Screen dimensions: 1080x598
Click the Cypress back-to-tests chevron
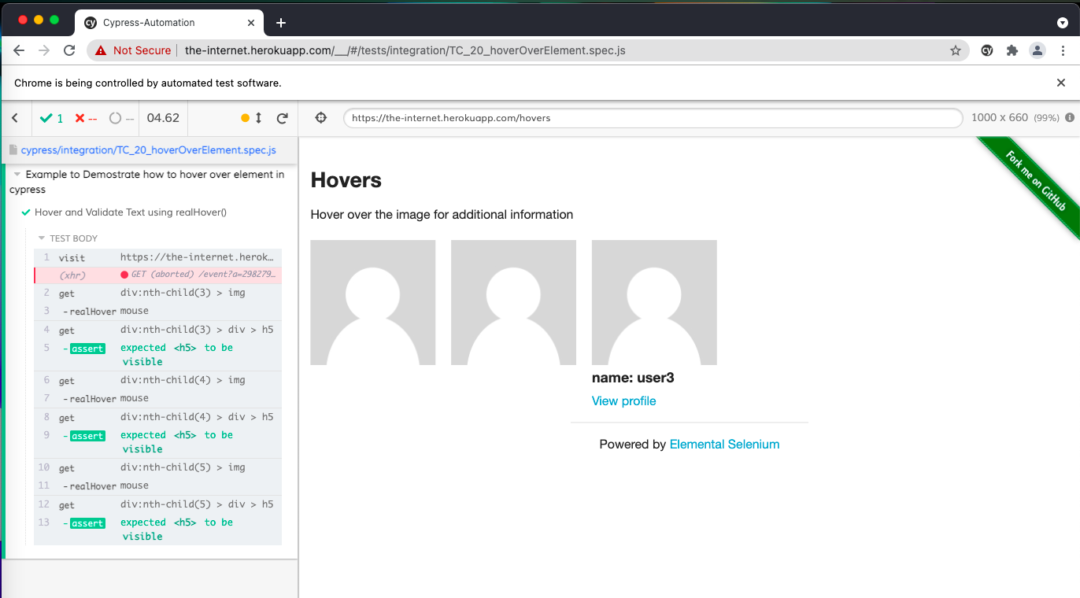click(x=15, y=118)
